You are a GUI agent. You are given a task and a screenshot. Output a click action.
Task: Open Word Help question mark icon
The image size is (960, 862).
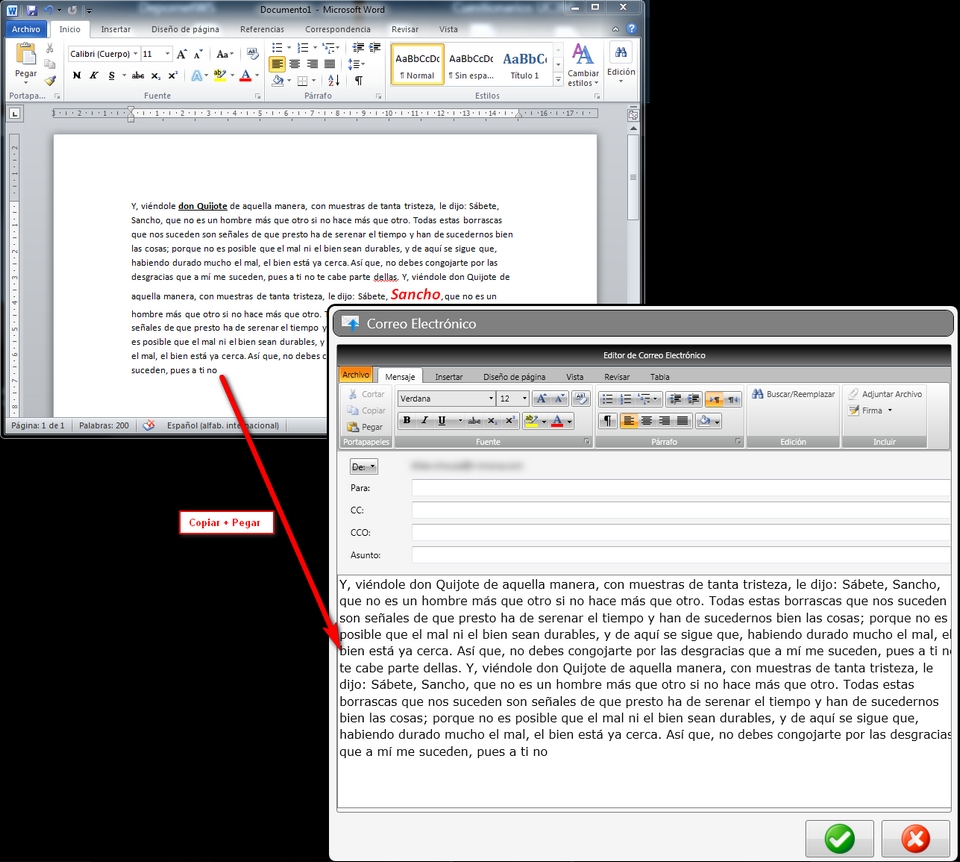click(x=632, y=29)
